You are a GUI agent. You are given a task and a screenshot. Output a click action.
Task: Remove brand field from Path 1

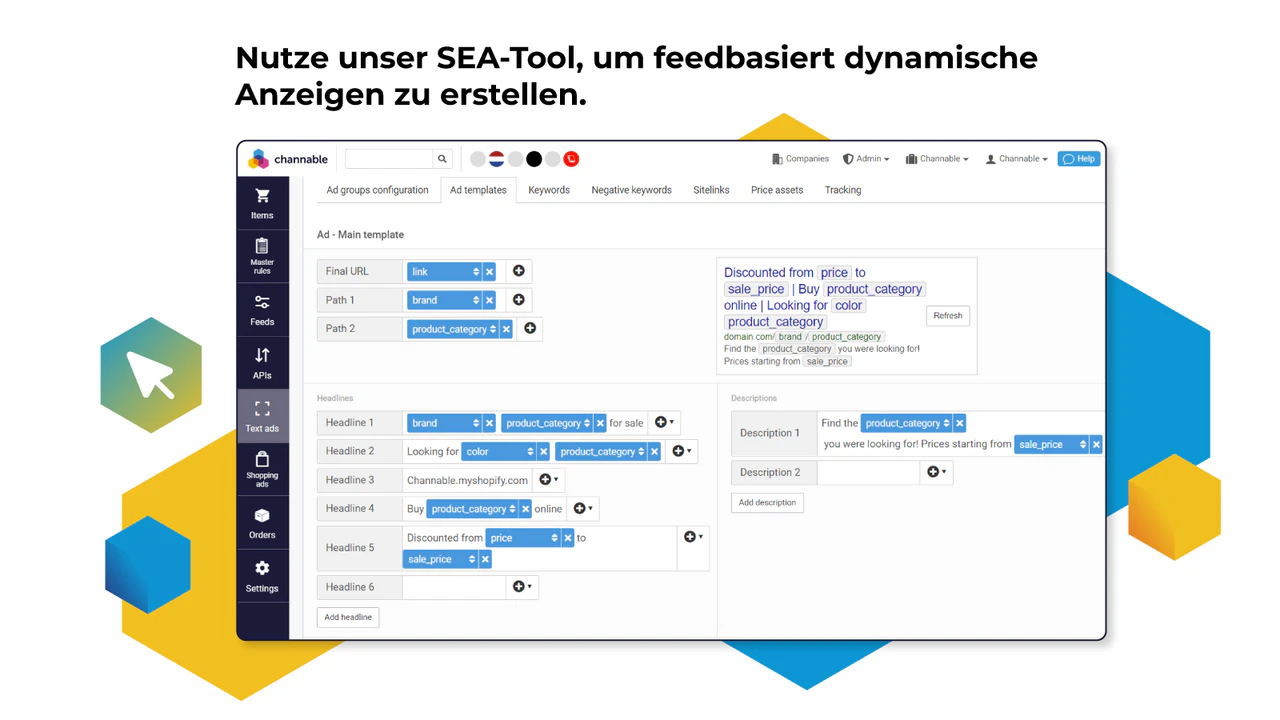(489, 300)
